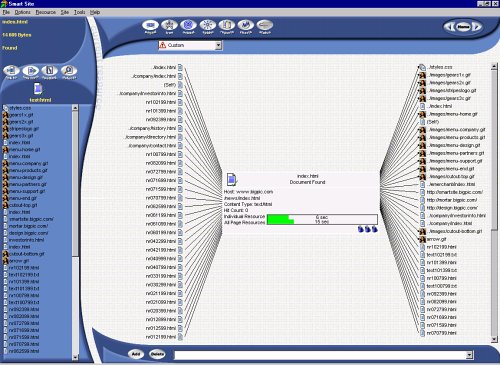500x365 pixels.
Task: Select gears1x.gif in the left sidebar list
Action: coord(21,115)
